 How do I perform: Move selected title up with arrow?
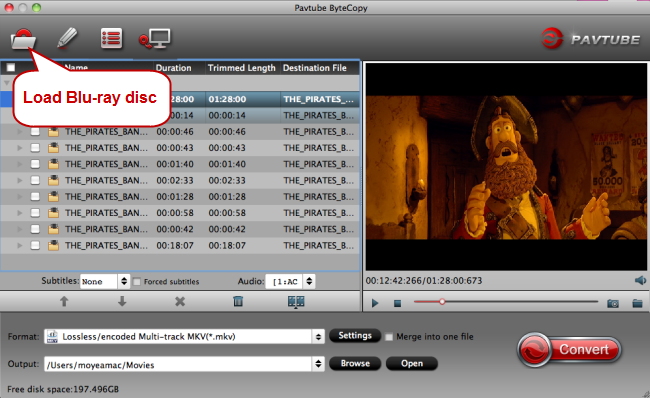coord(64,301)
